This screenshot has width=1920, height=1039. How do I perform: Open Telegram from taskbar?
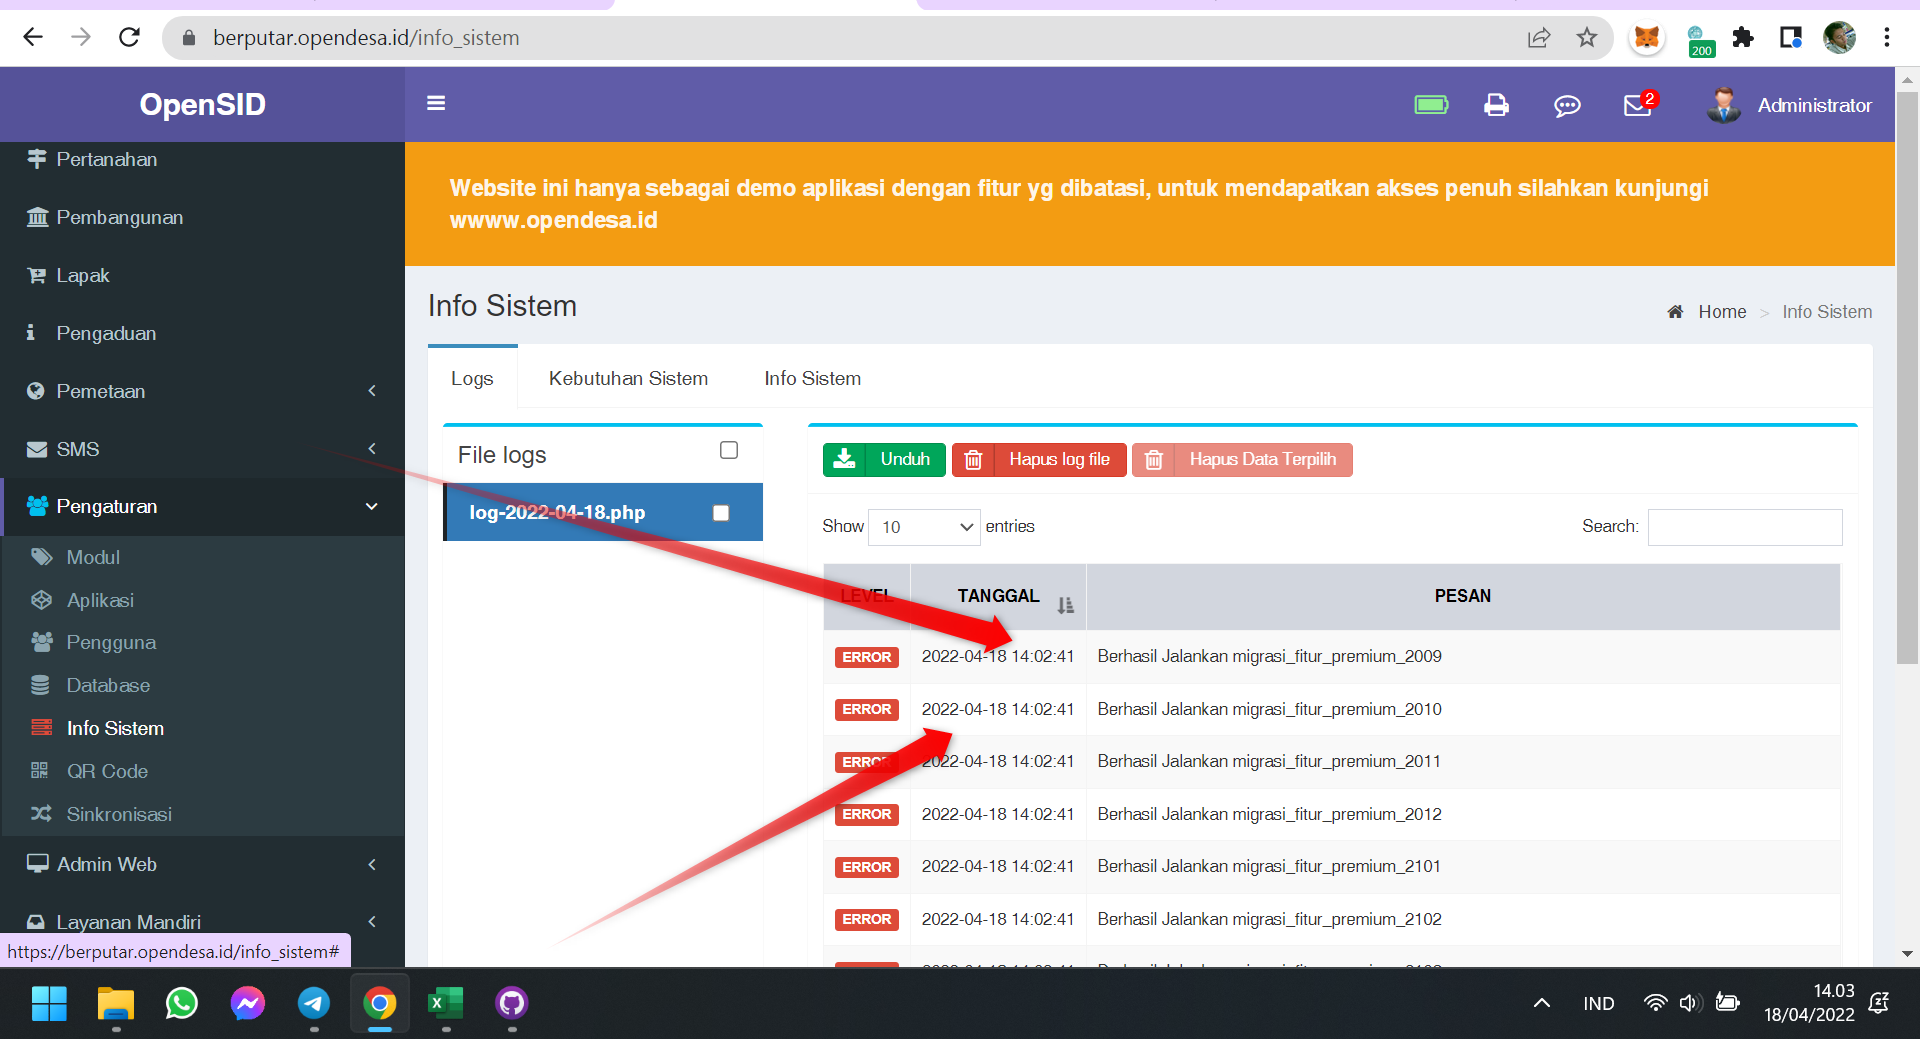(x=314, y=1003)
